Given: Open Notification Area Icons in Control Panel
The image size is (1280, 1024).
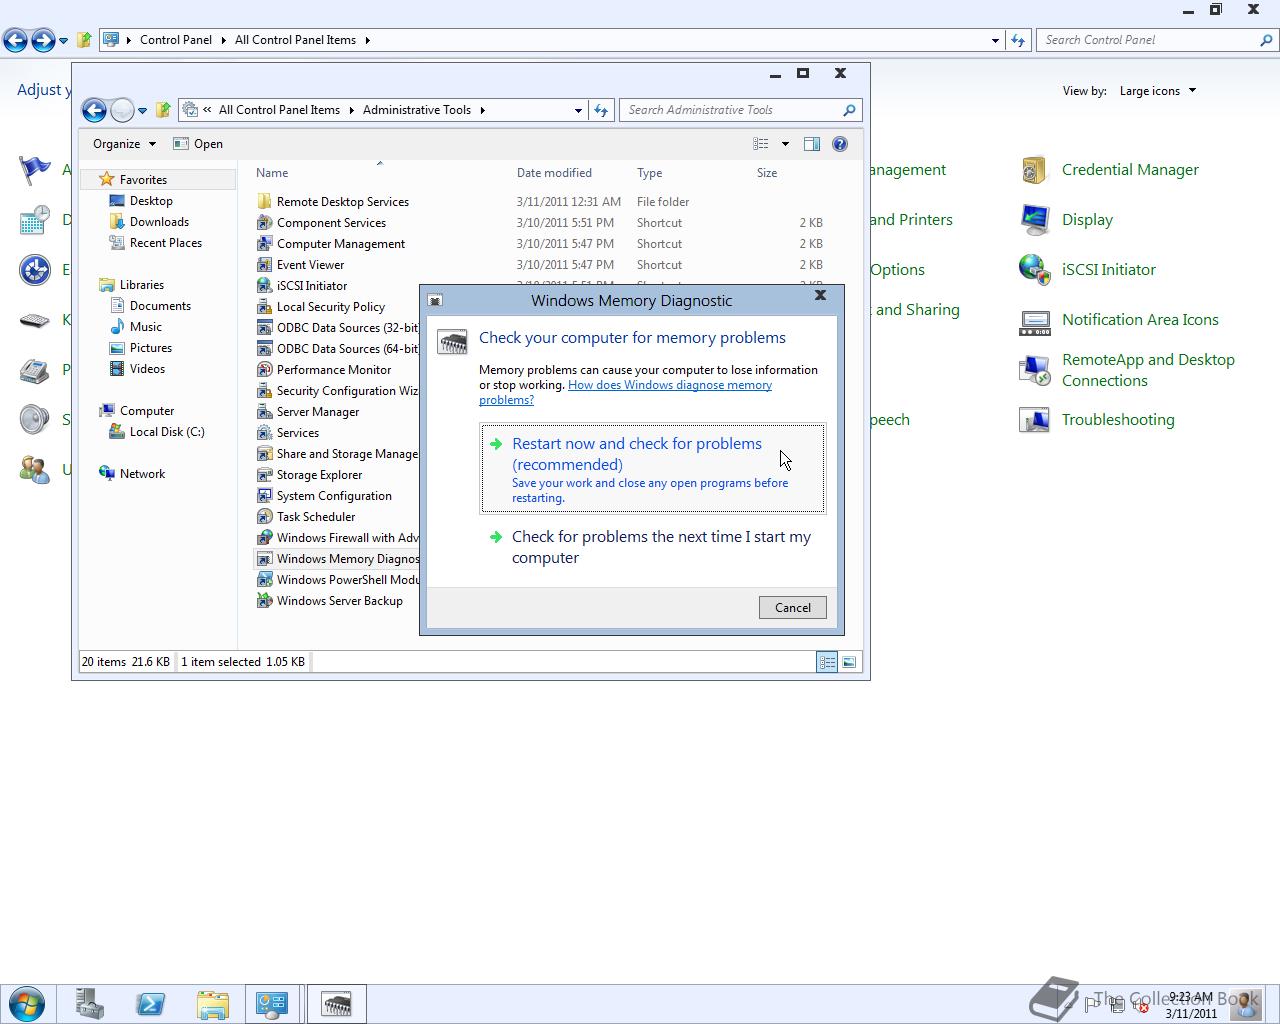Looking at the screenshot, I should click(x=1140, y=320).
